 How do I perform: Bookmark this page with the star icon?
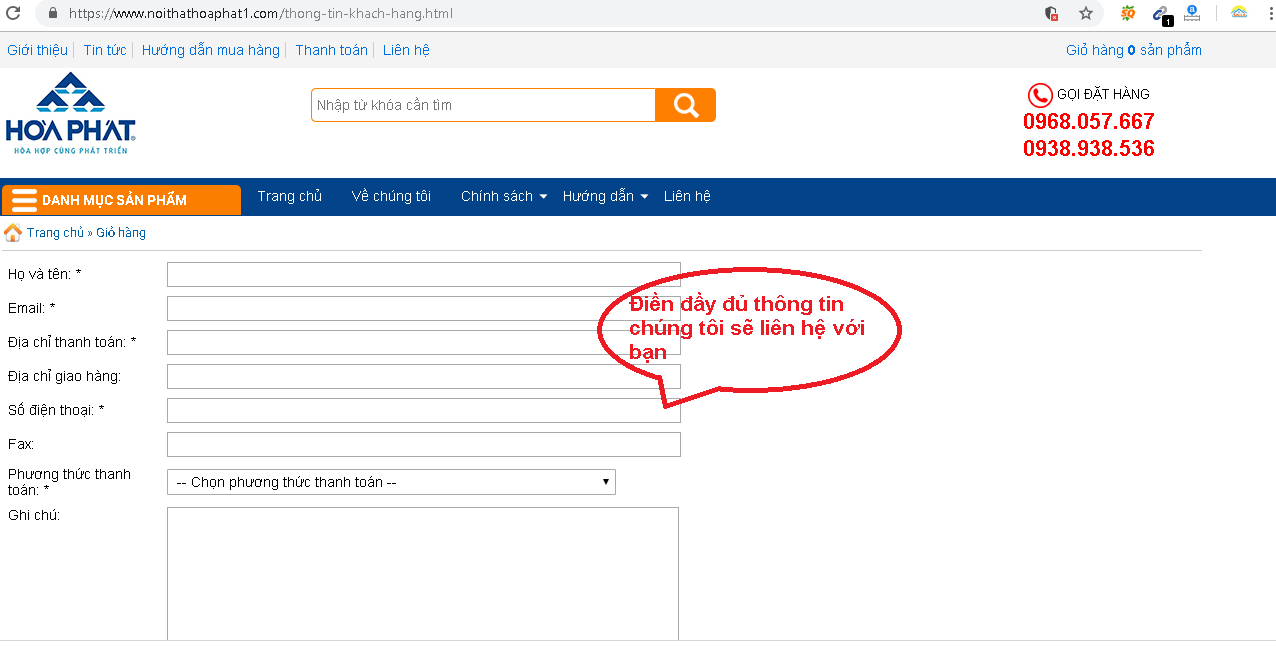1086,13
